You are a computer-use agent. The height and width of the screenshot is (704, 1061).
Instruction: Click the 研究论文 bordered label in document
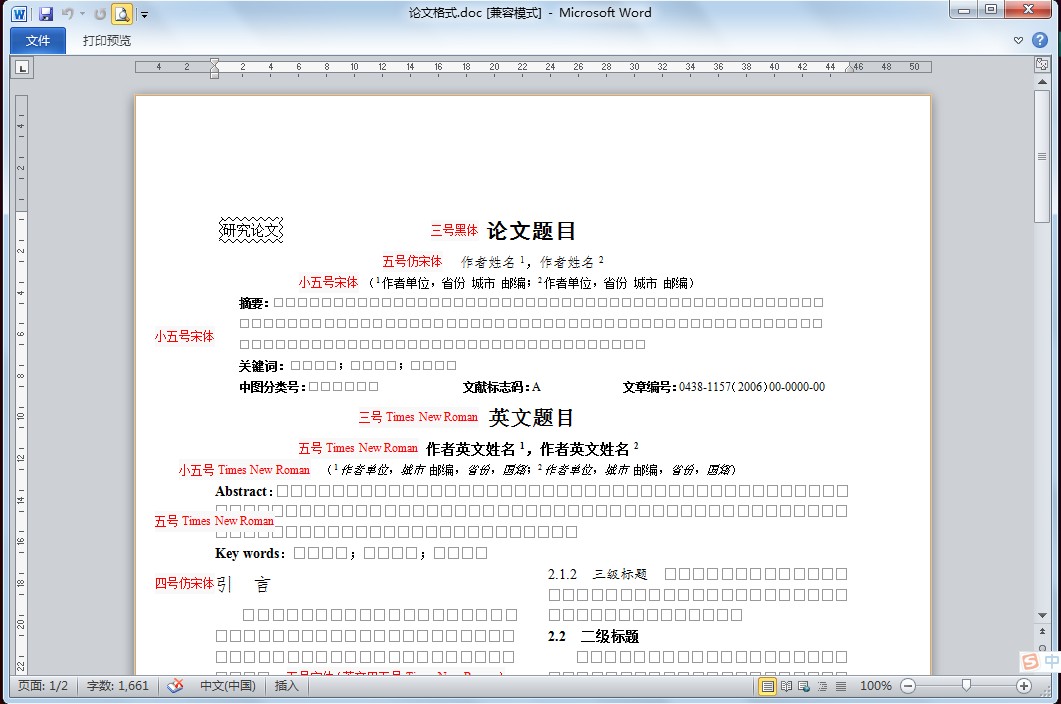(x=251, y=230)
